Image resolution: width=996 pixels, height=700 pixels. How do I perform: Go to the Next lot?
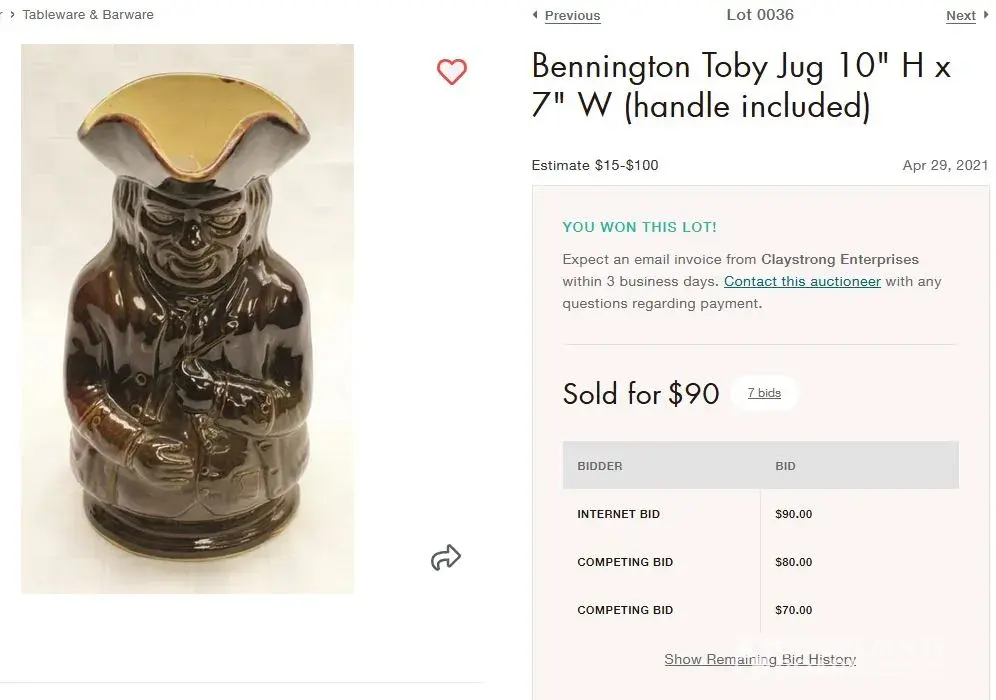[x=961, y=16]
